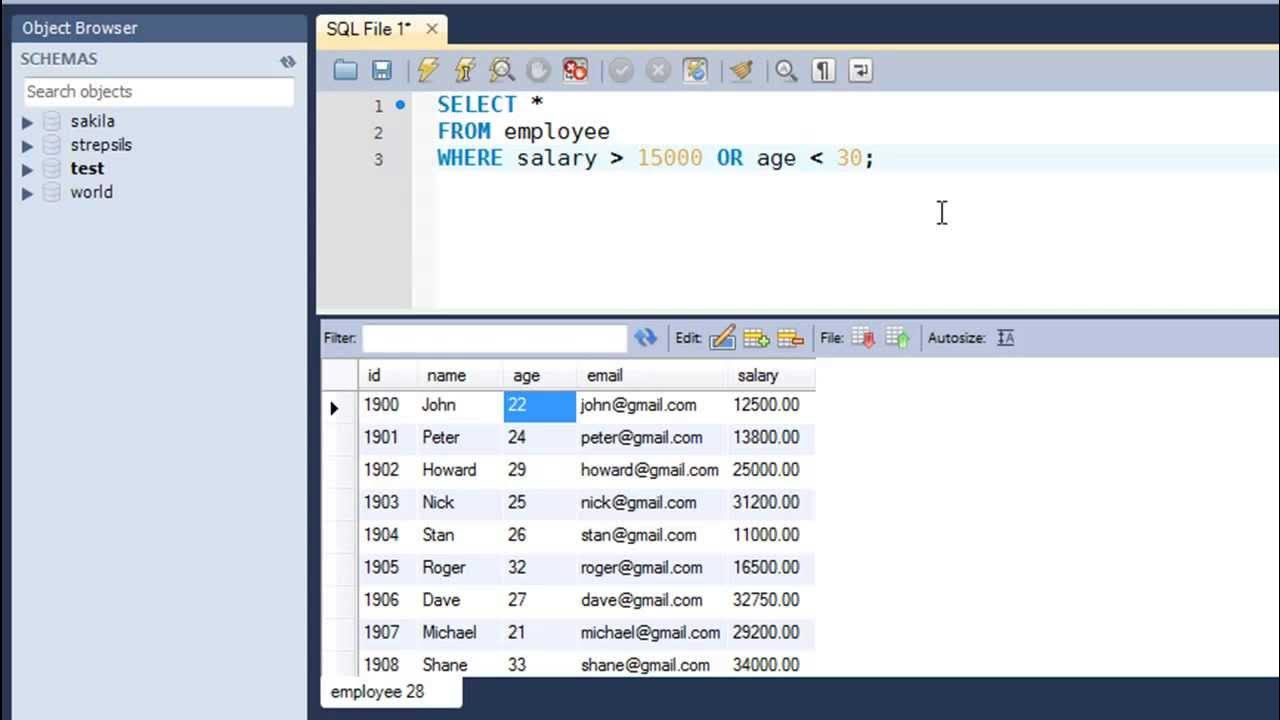The height and width of the screenshot is (720, 1280).
Task: Stop the running query
Action: coord(538,70)
